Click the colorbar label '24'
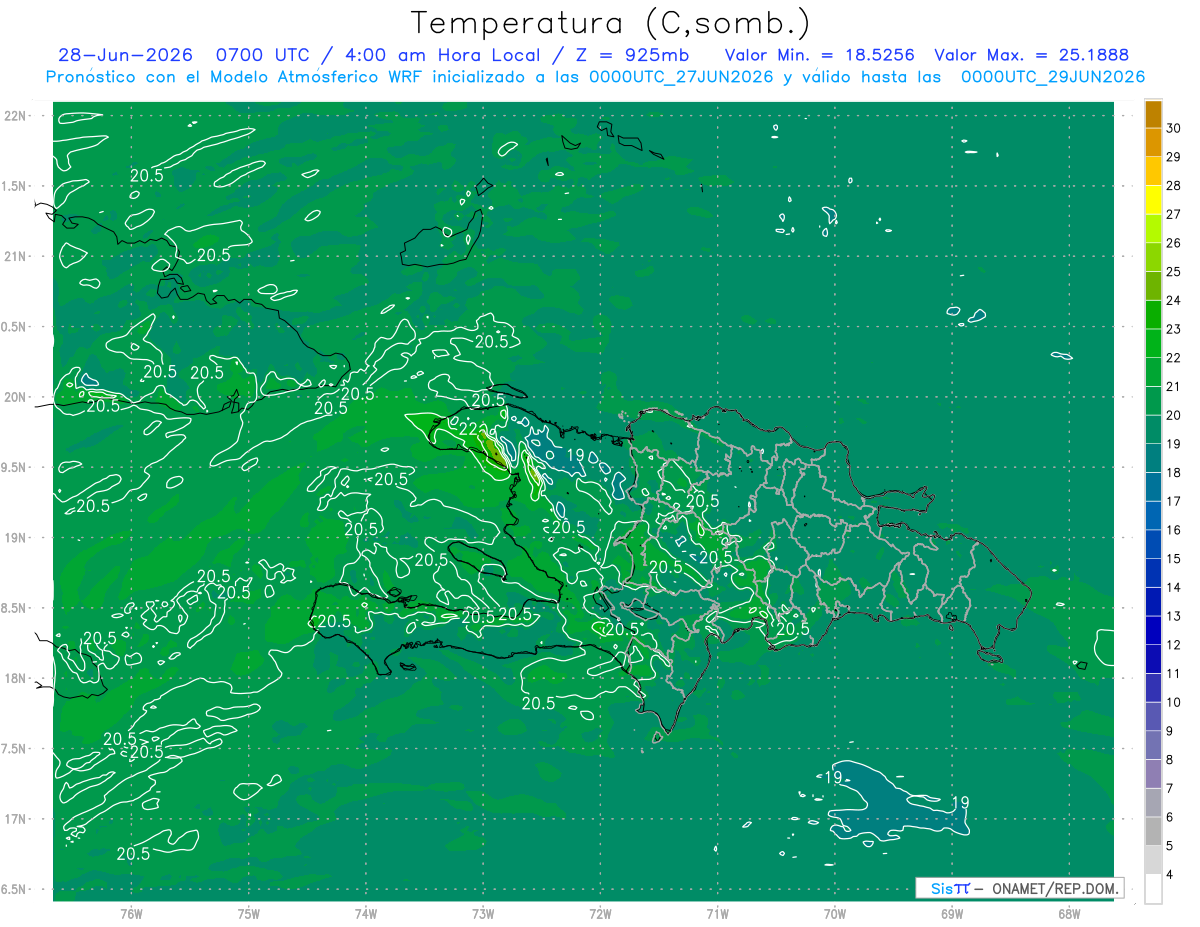This screenshot has width=1200, height=927. click(1174, 300)
